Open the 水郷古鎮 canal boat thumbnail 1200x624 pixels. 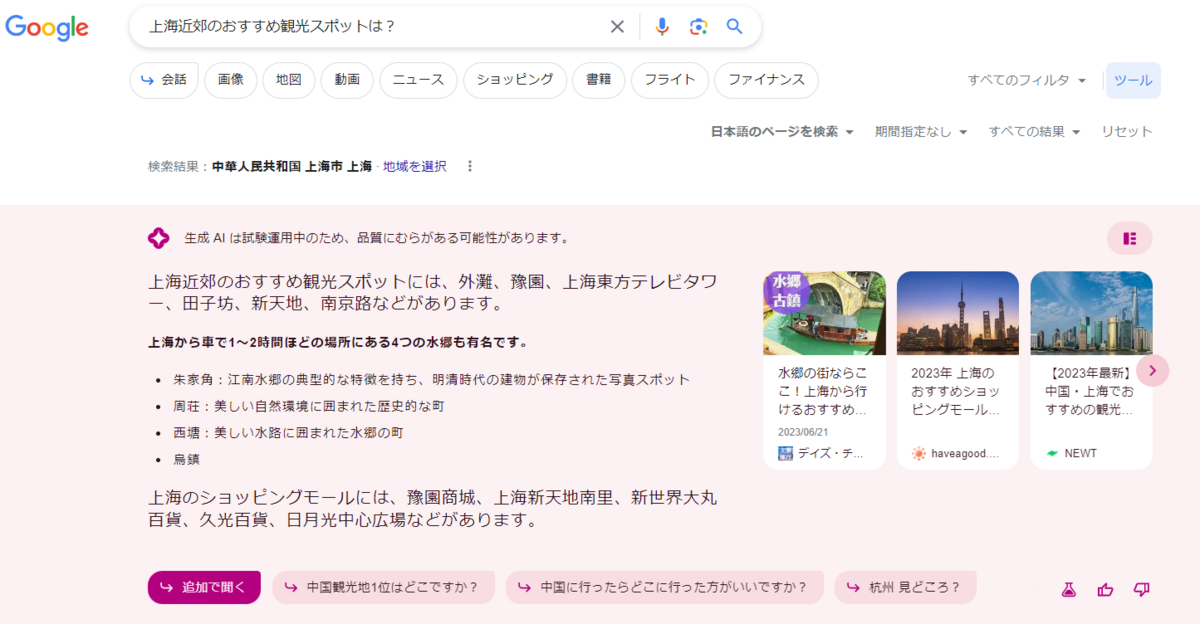click(824, 313)
